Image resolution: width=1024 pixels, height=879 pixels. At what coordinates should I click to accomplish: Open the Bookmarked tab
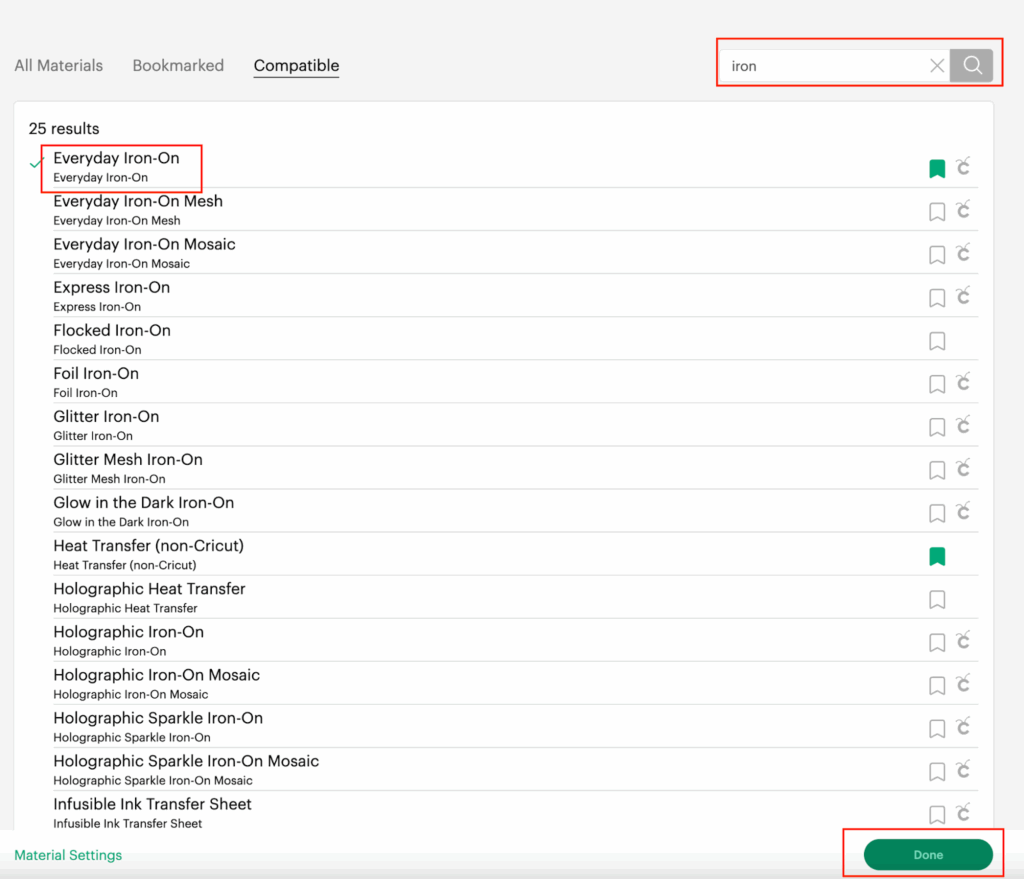click(x=178, y=66)
